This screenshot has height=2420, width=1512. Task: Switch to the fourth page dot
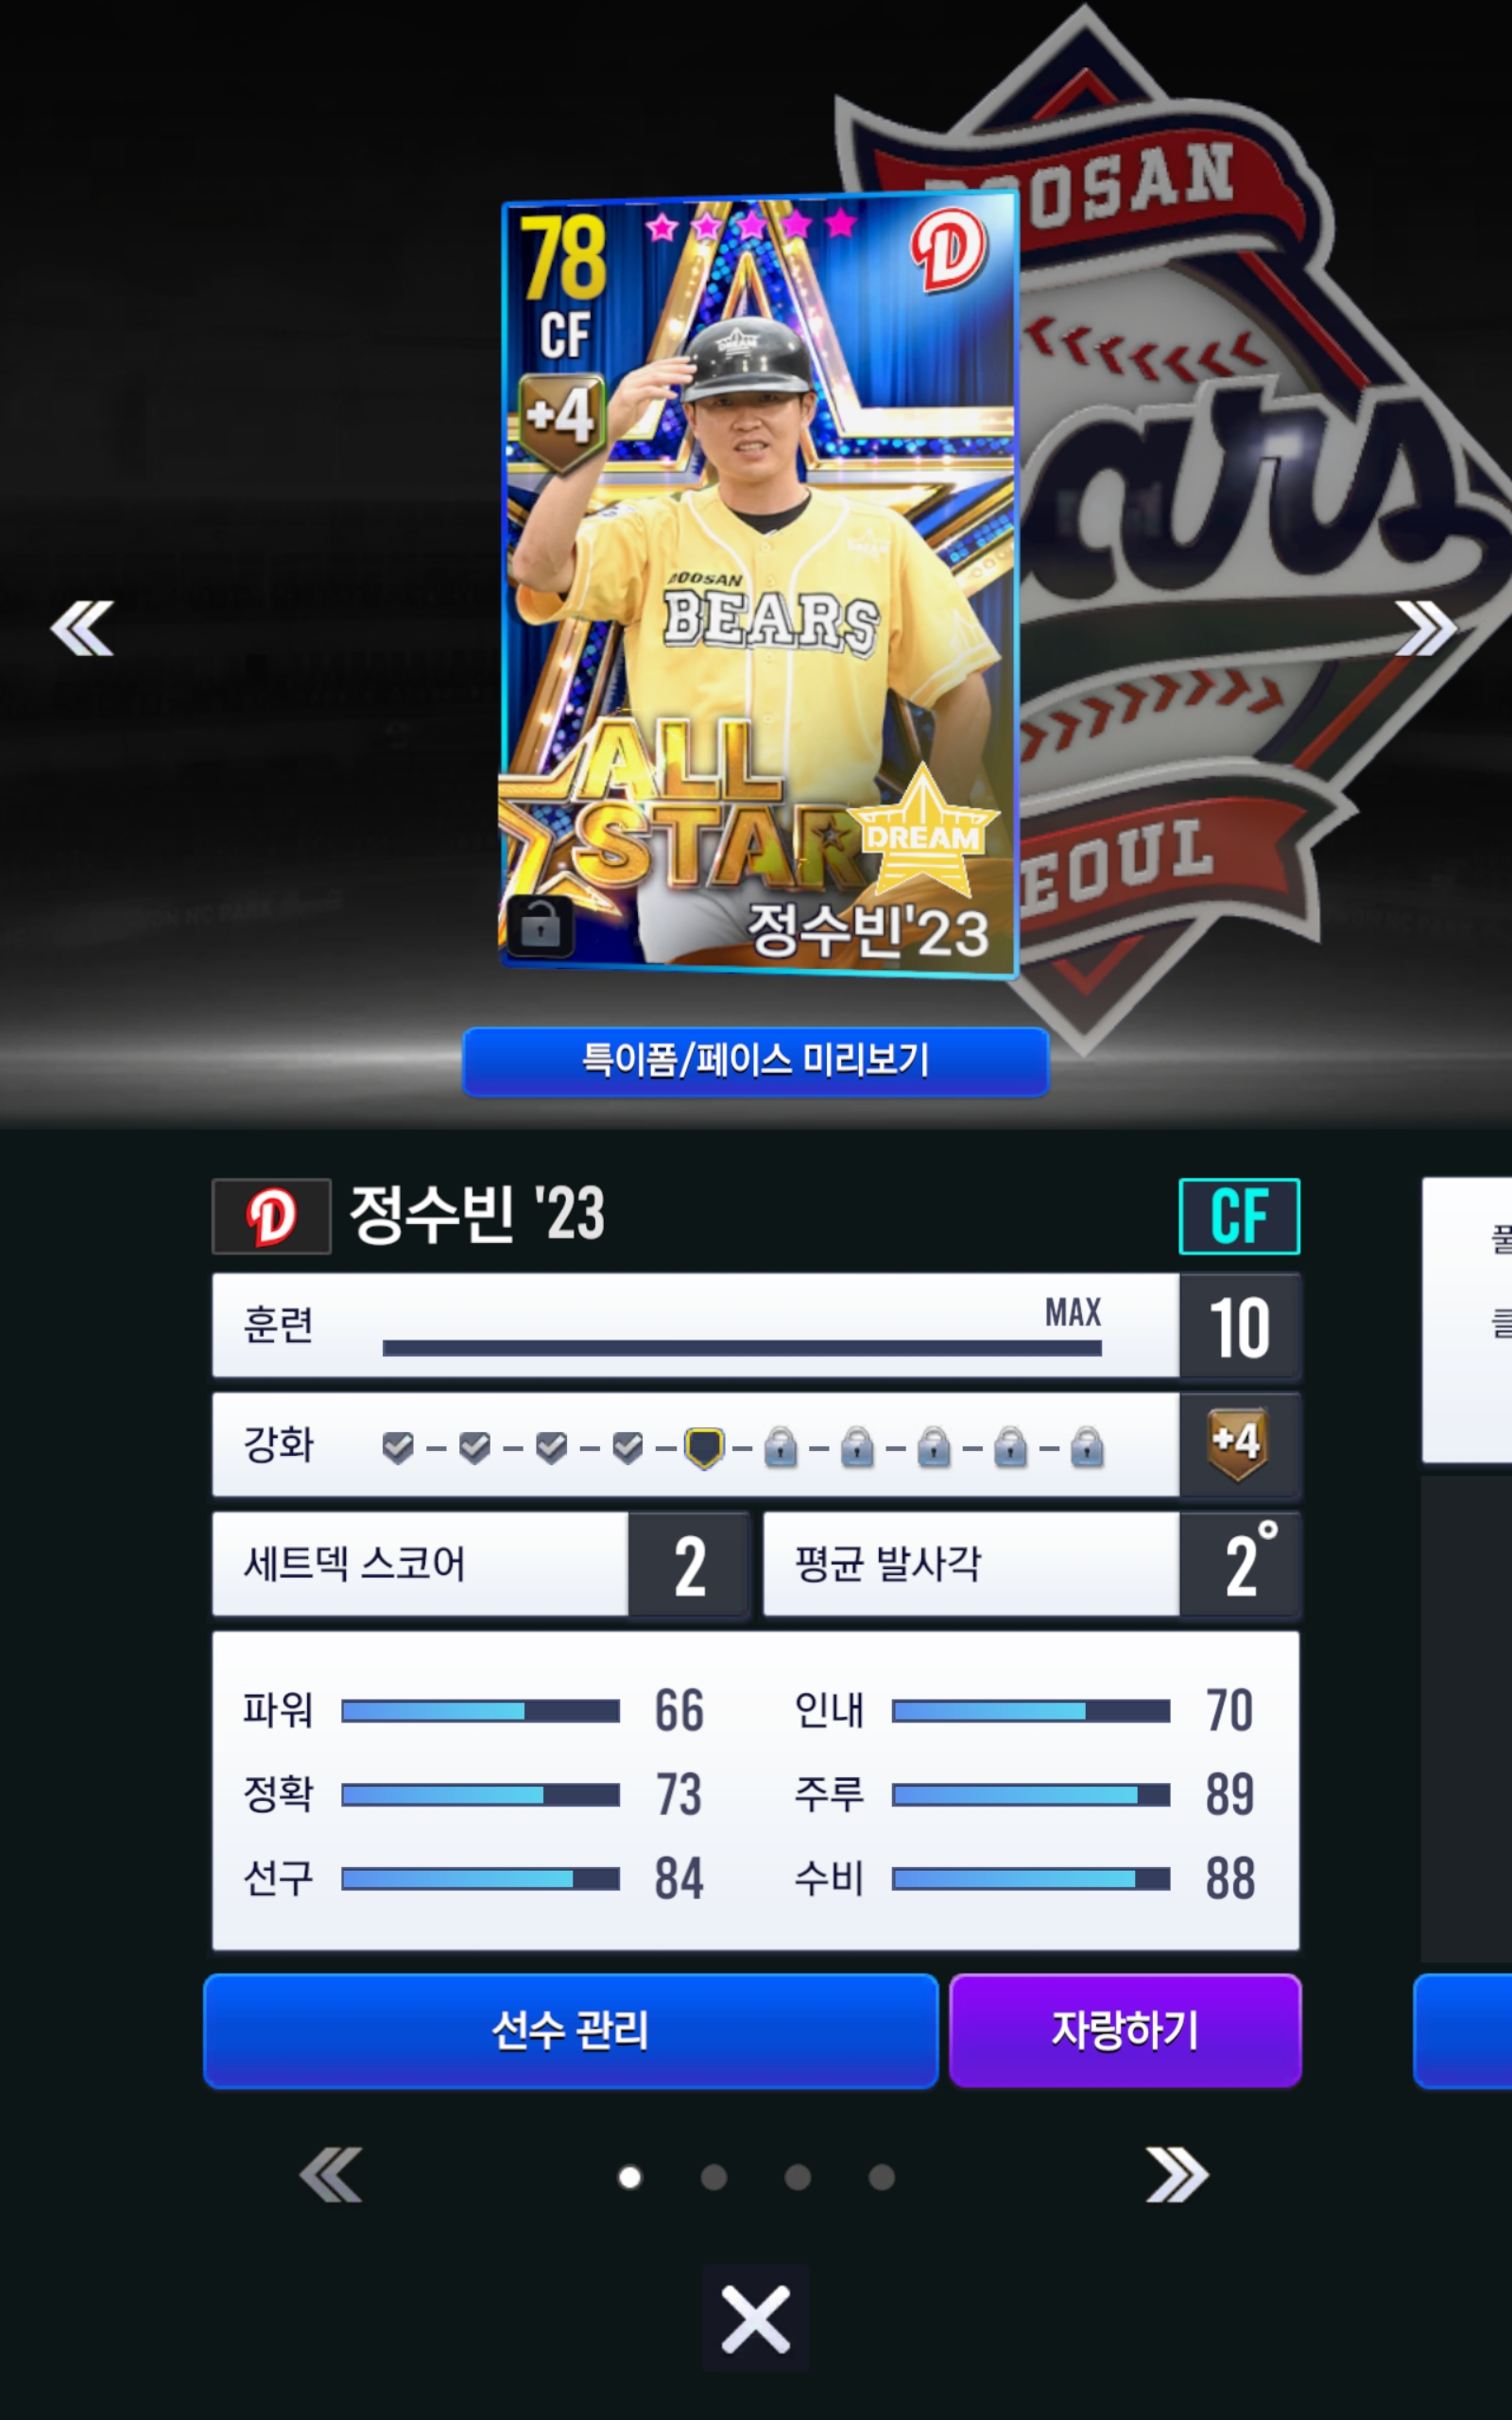tap(881, 2177)
